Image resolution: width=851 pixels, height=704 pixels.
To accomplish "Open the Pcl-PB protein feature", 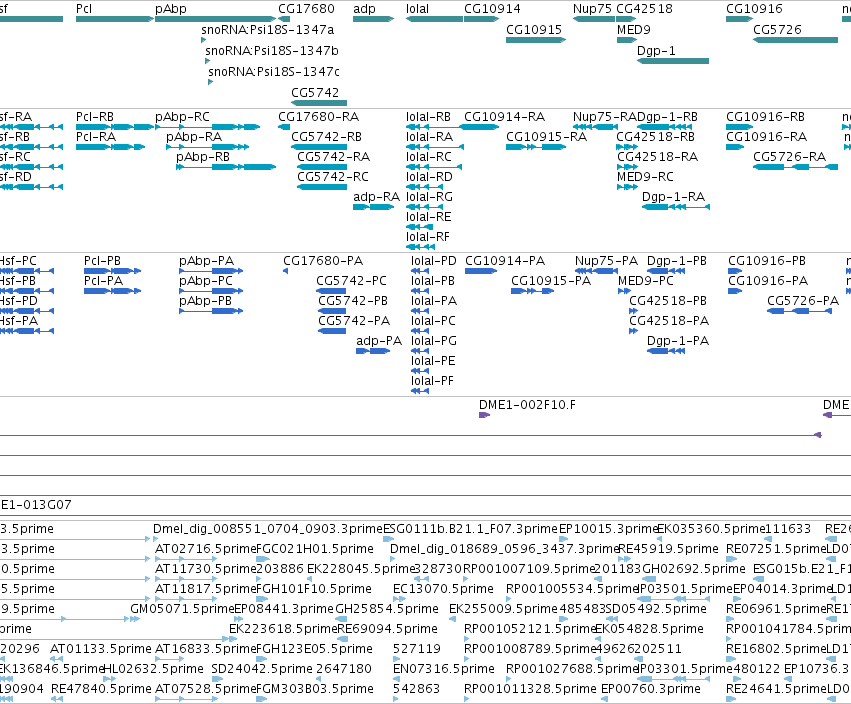I will pos(112,271).
